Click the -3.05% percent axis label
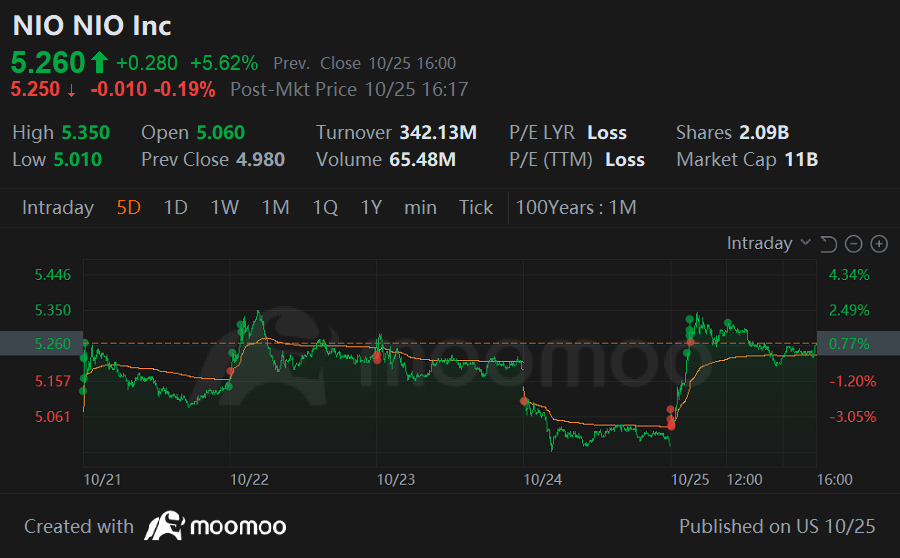900x558 pixels. [852, 417]
